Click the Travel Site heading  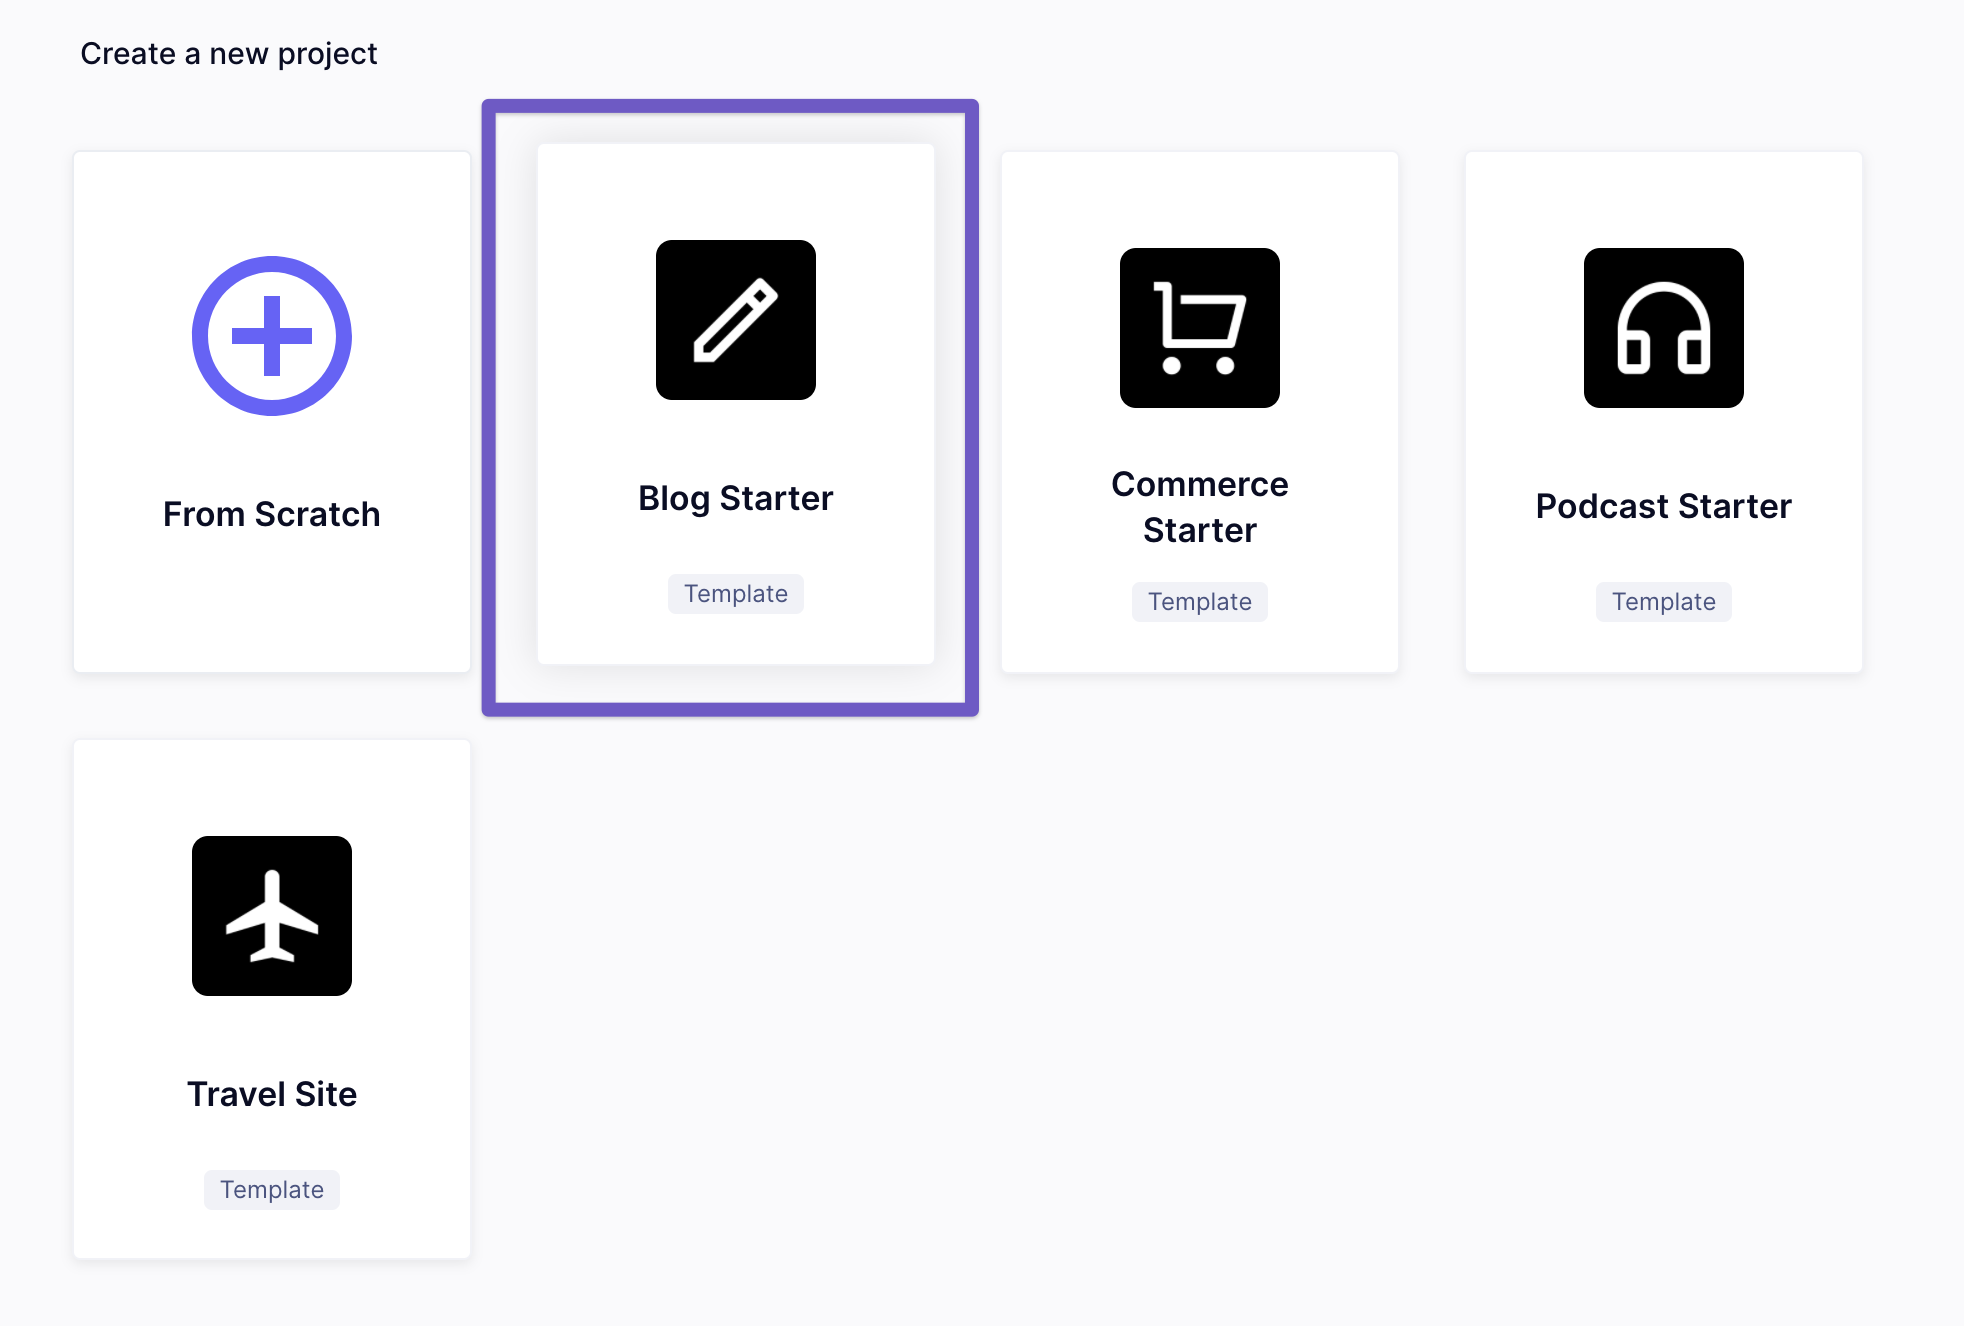(271, 1093)
